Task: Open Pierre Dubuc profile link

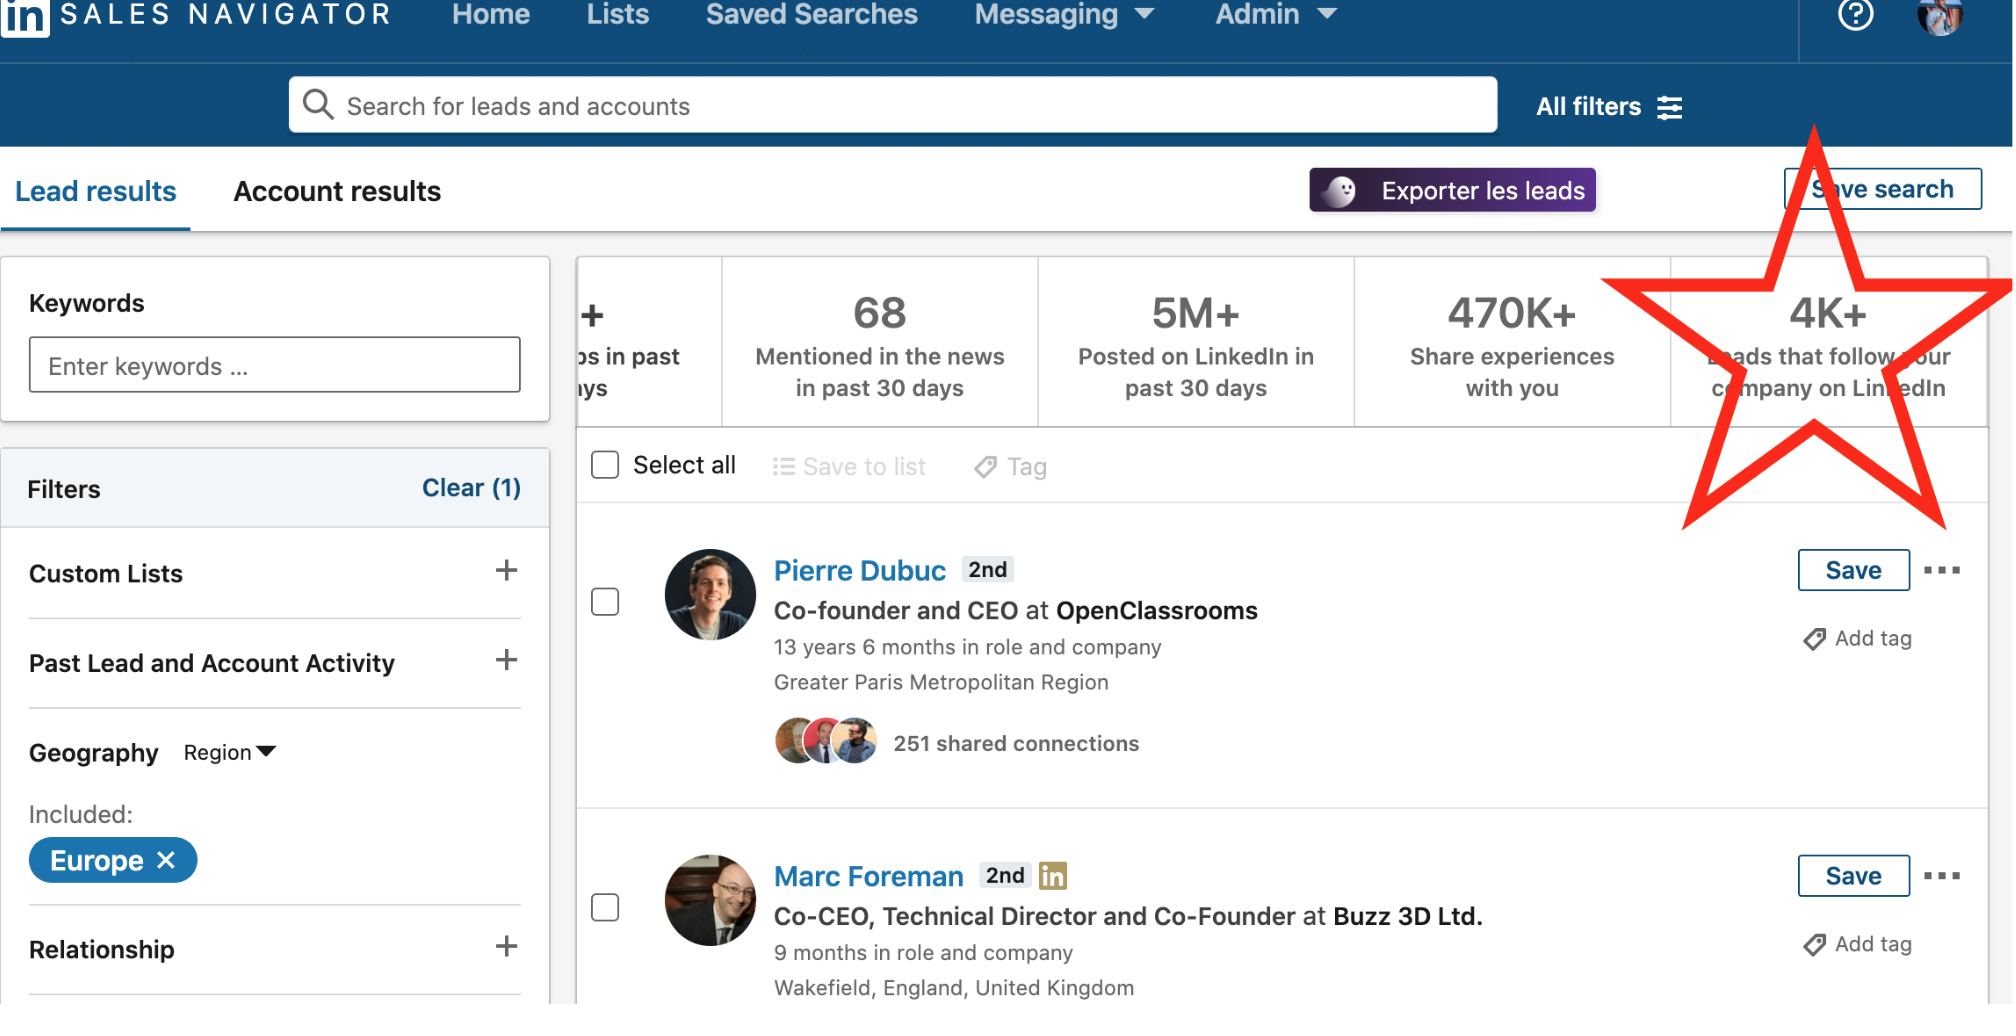Action: [860, 571]
